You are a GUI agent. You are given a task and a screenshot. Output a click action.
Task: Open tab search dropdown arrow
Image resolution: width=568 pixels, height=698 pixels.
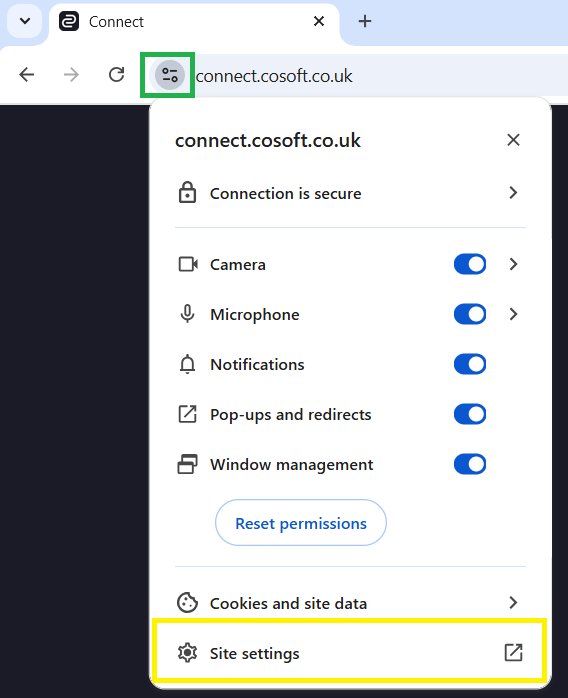tap(25, 21)
